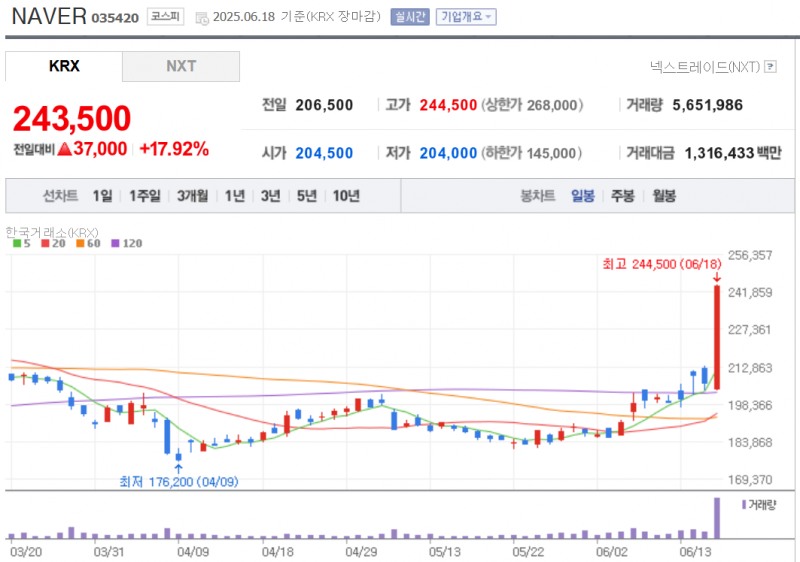Select the 10년 line chart period
The image size is (800, 562).
pyautogui.click(x=346, y=196)
